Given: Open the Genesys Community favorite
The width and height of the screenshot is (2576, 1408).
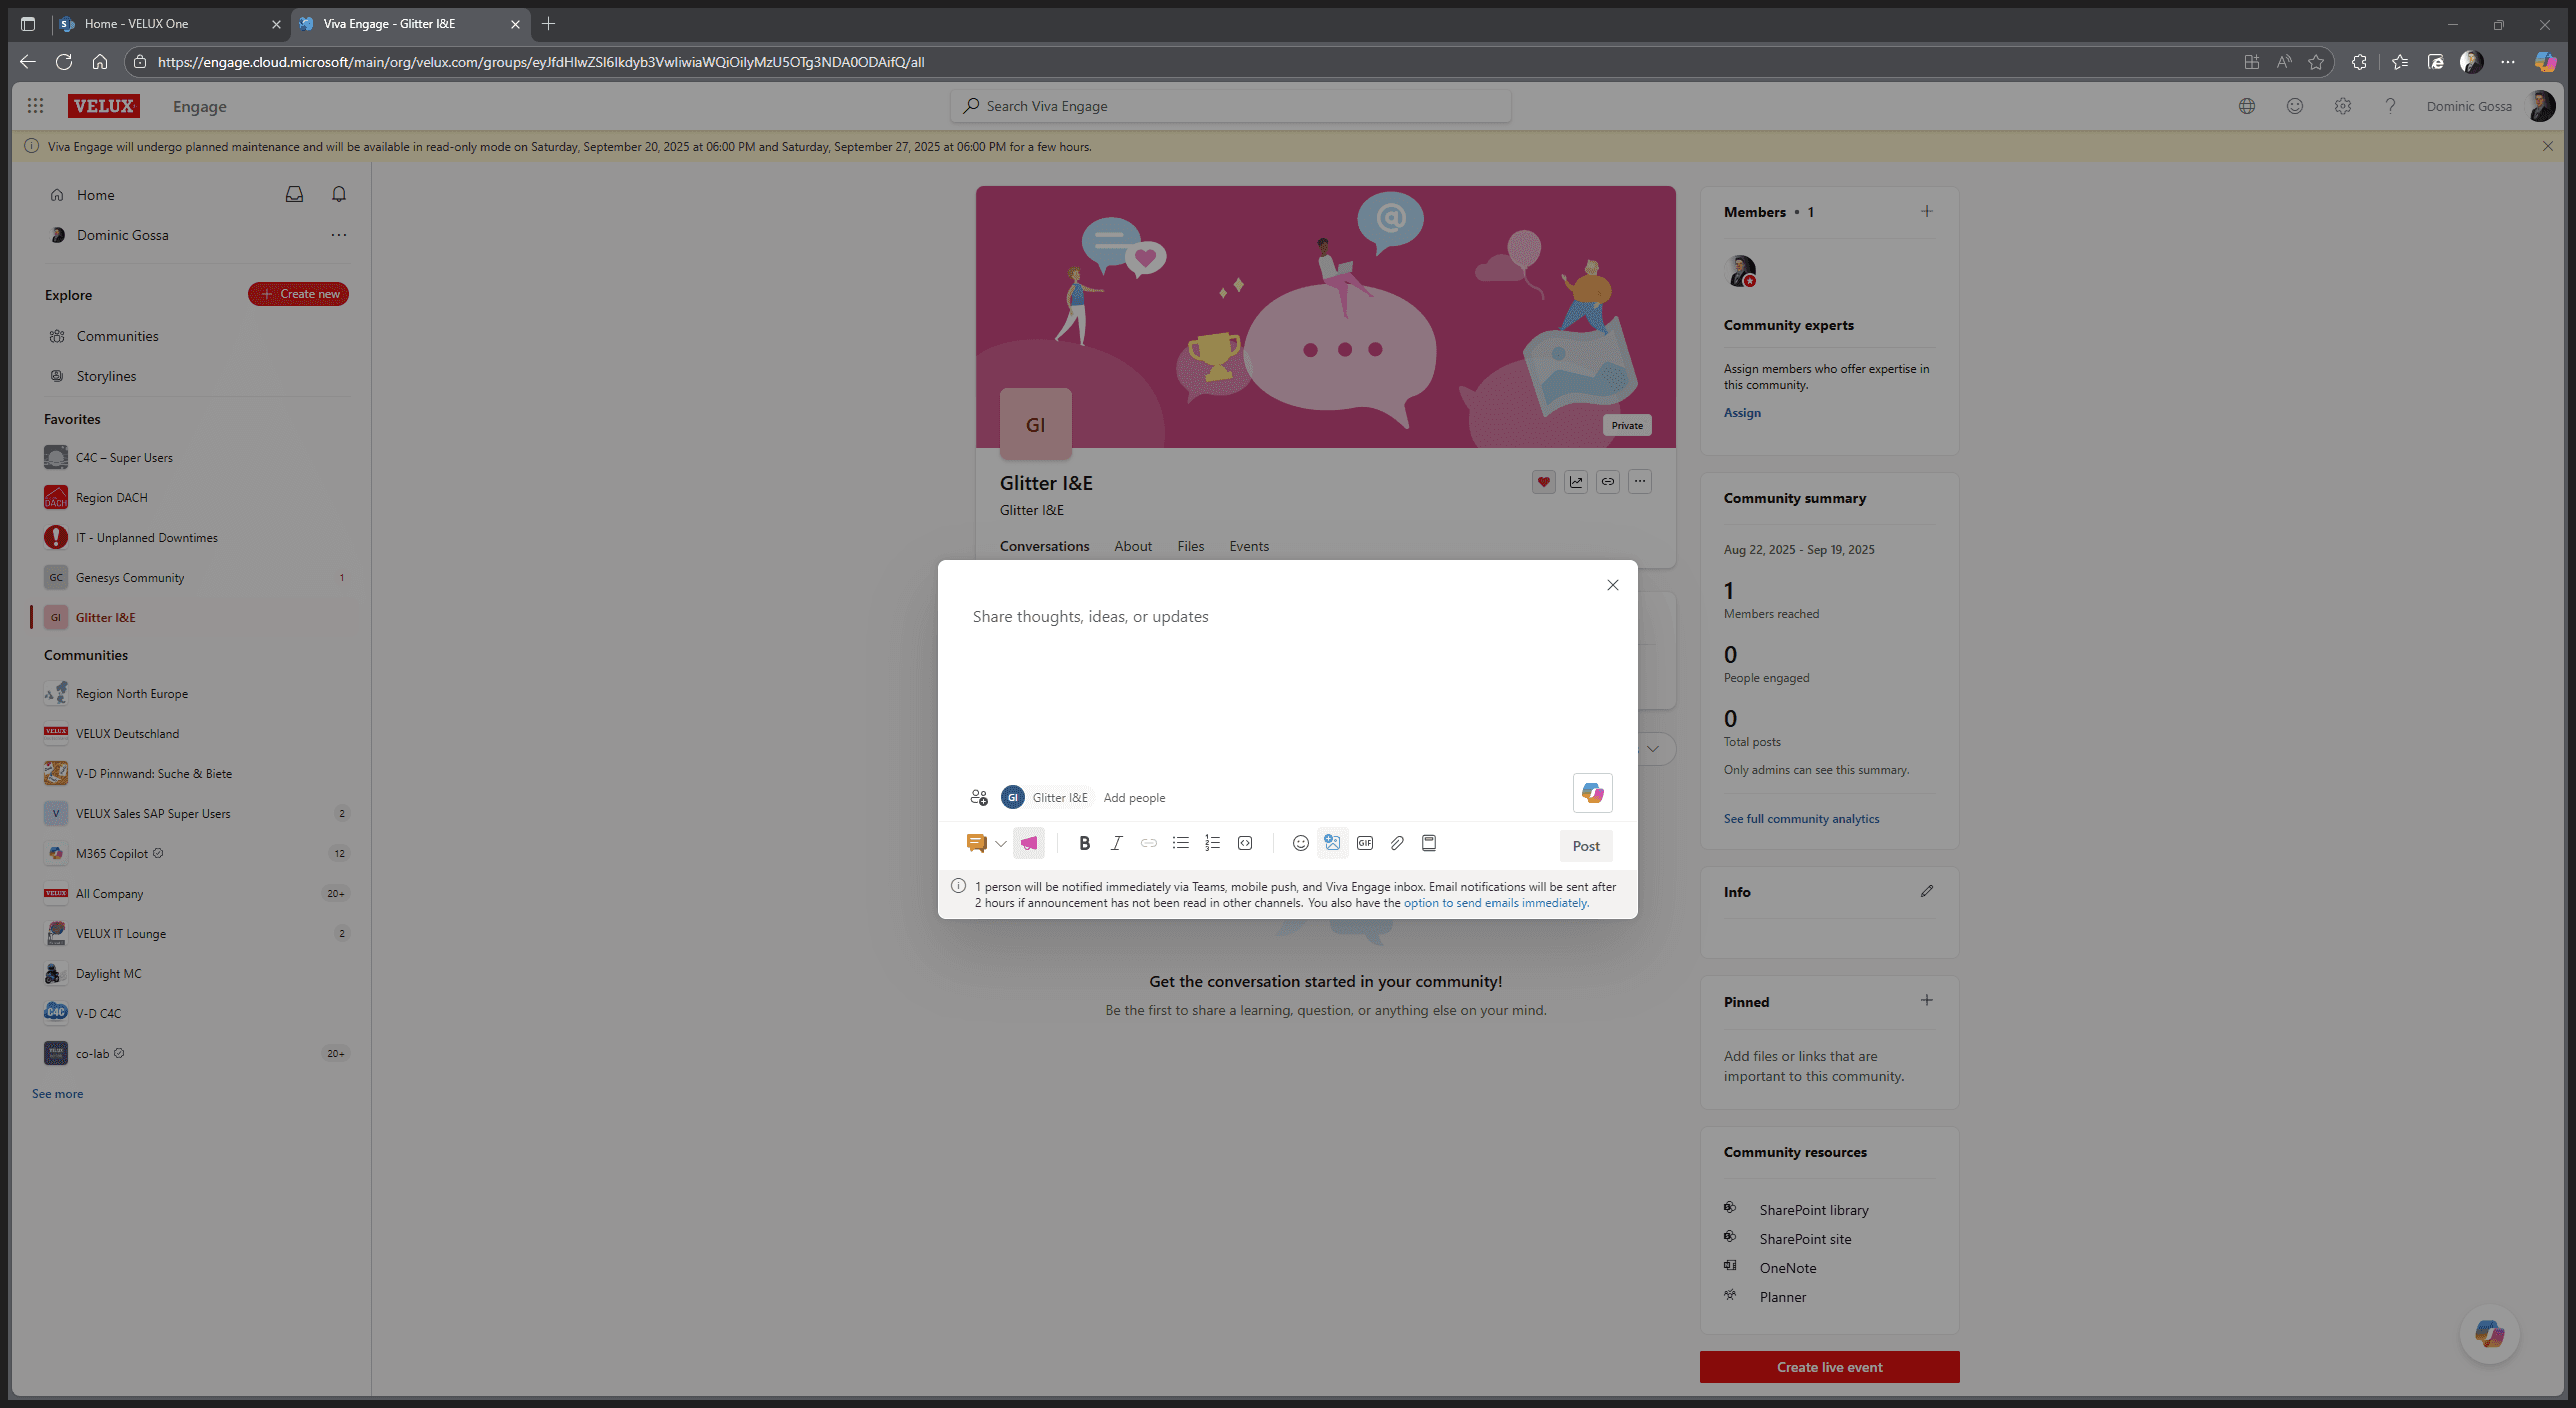Looking at the screenshot, I should 130,578.
